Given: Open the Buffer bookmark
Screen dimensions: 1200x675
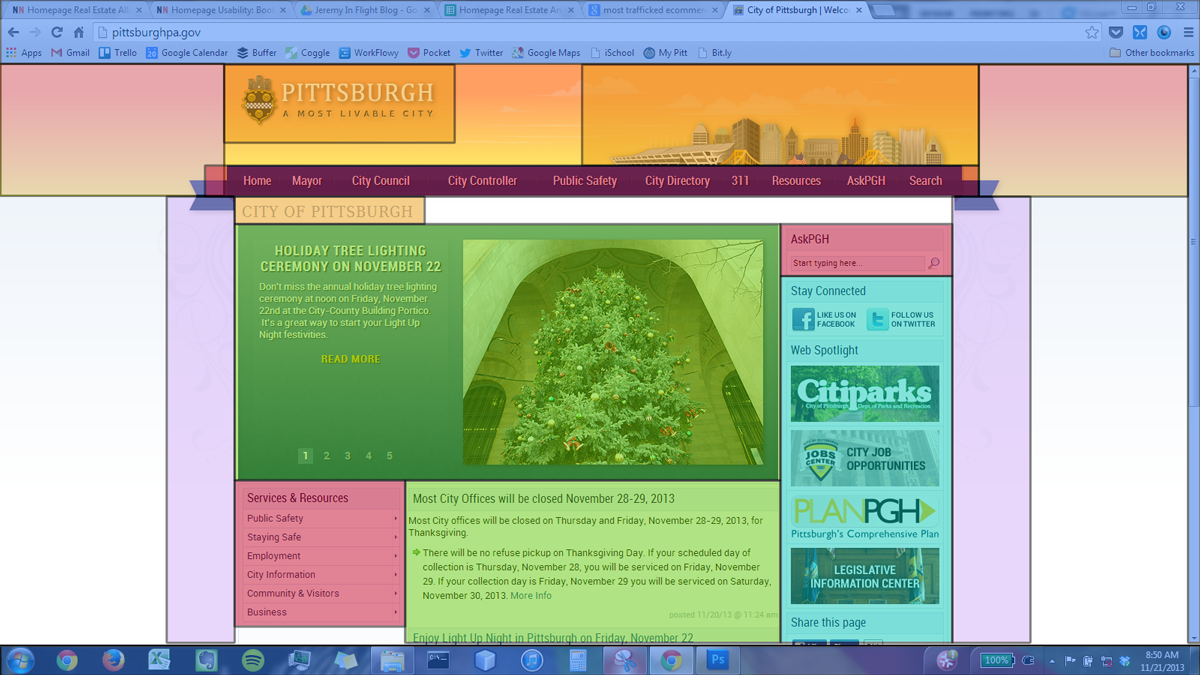Looking at the screenshot, I should (257, 53).
